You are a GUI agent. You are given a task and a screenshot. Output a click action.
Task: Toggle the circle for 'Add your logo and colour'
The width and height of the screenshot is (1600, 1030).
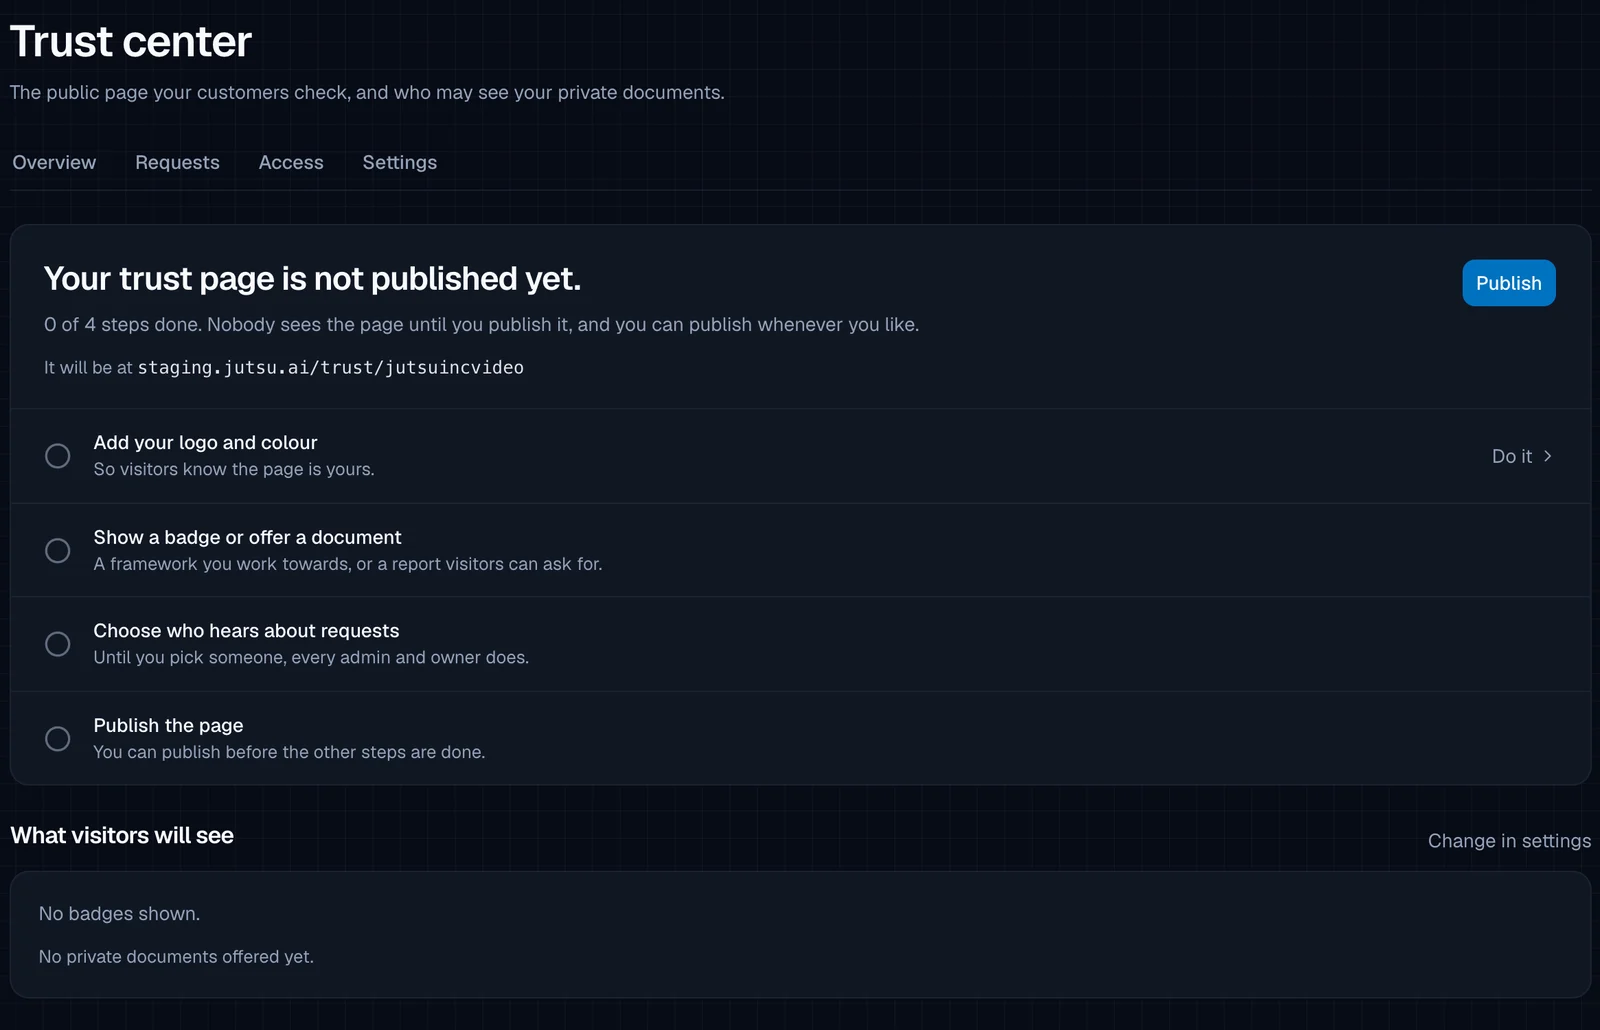click(x=58, y=456)
